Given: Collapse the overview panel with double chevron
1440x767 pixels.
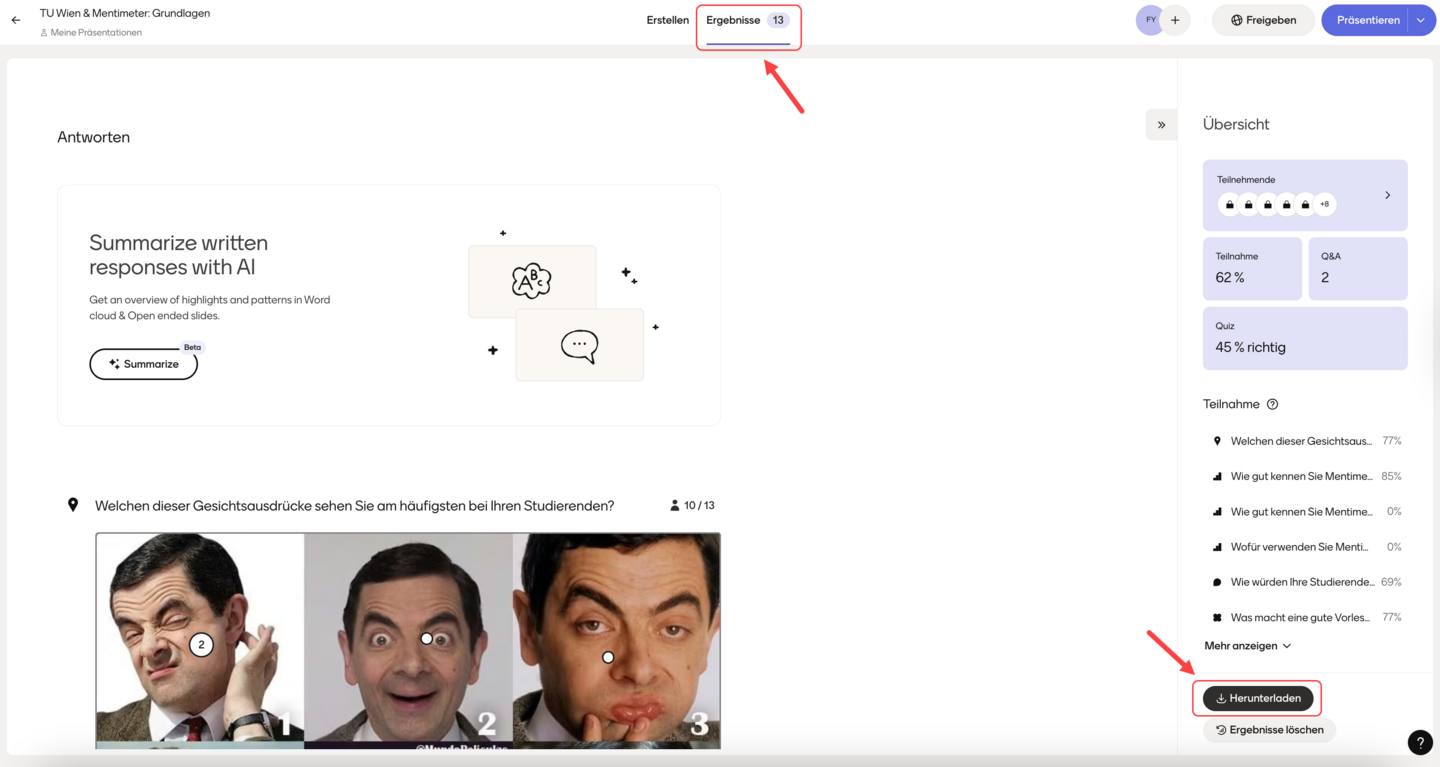Looking at the screenshot, I should (x=1161, y=125).
